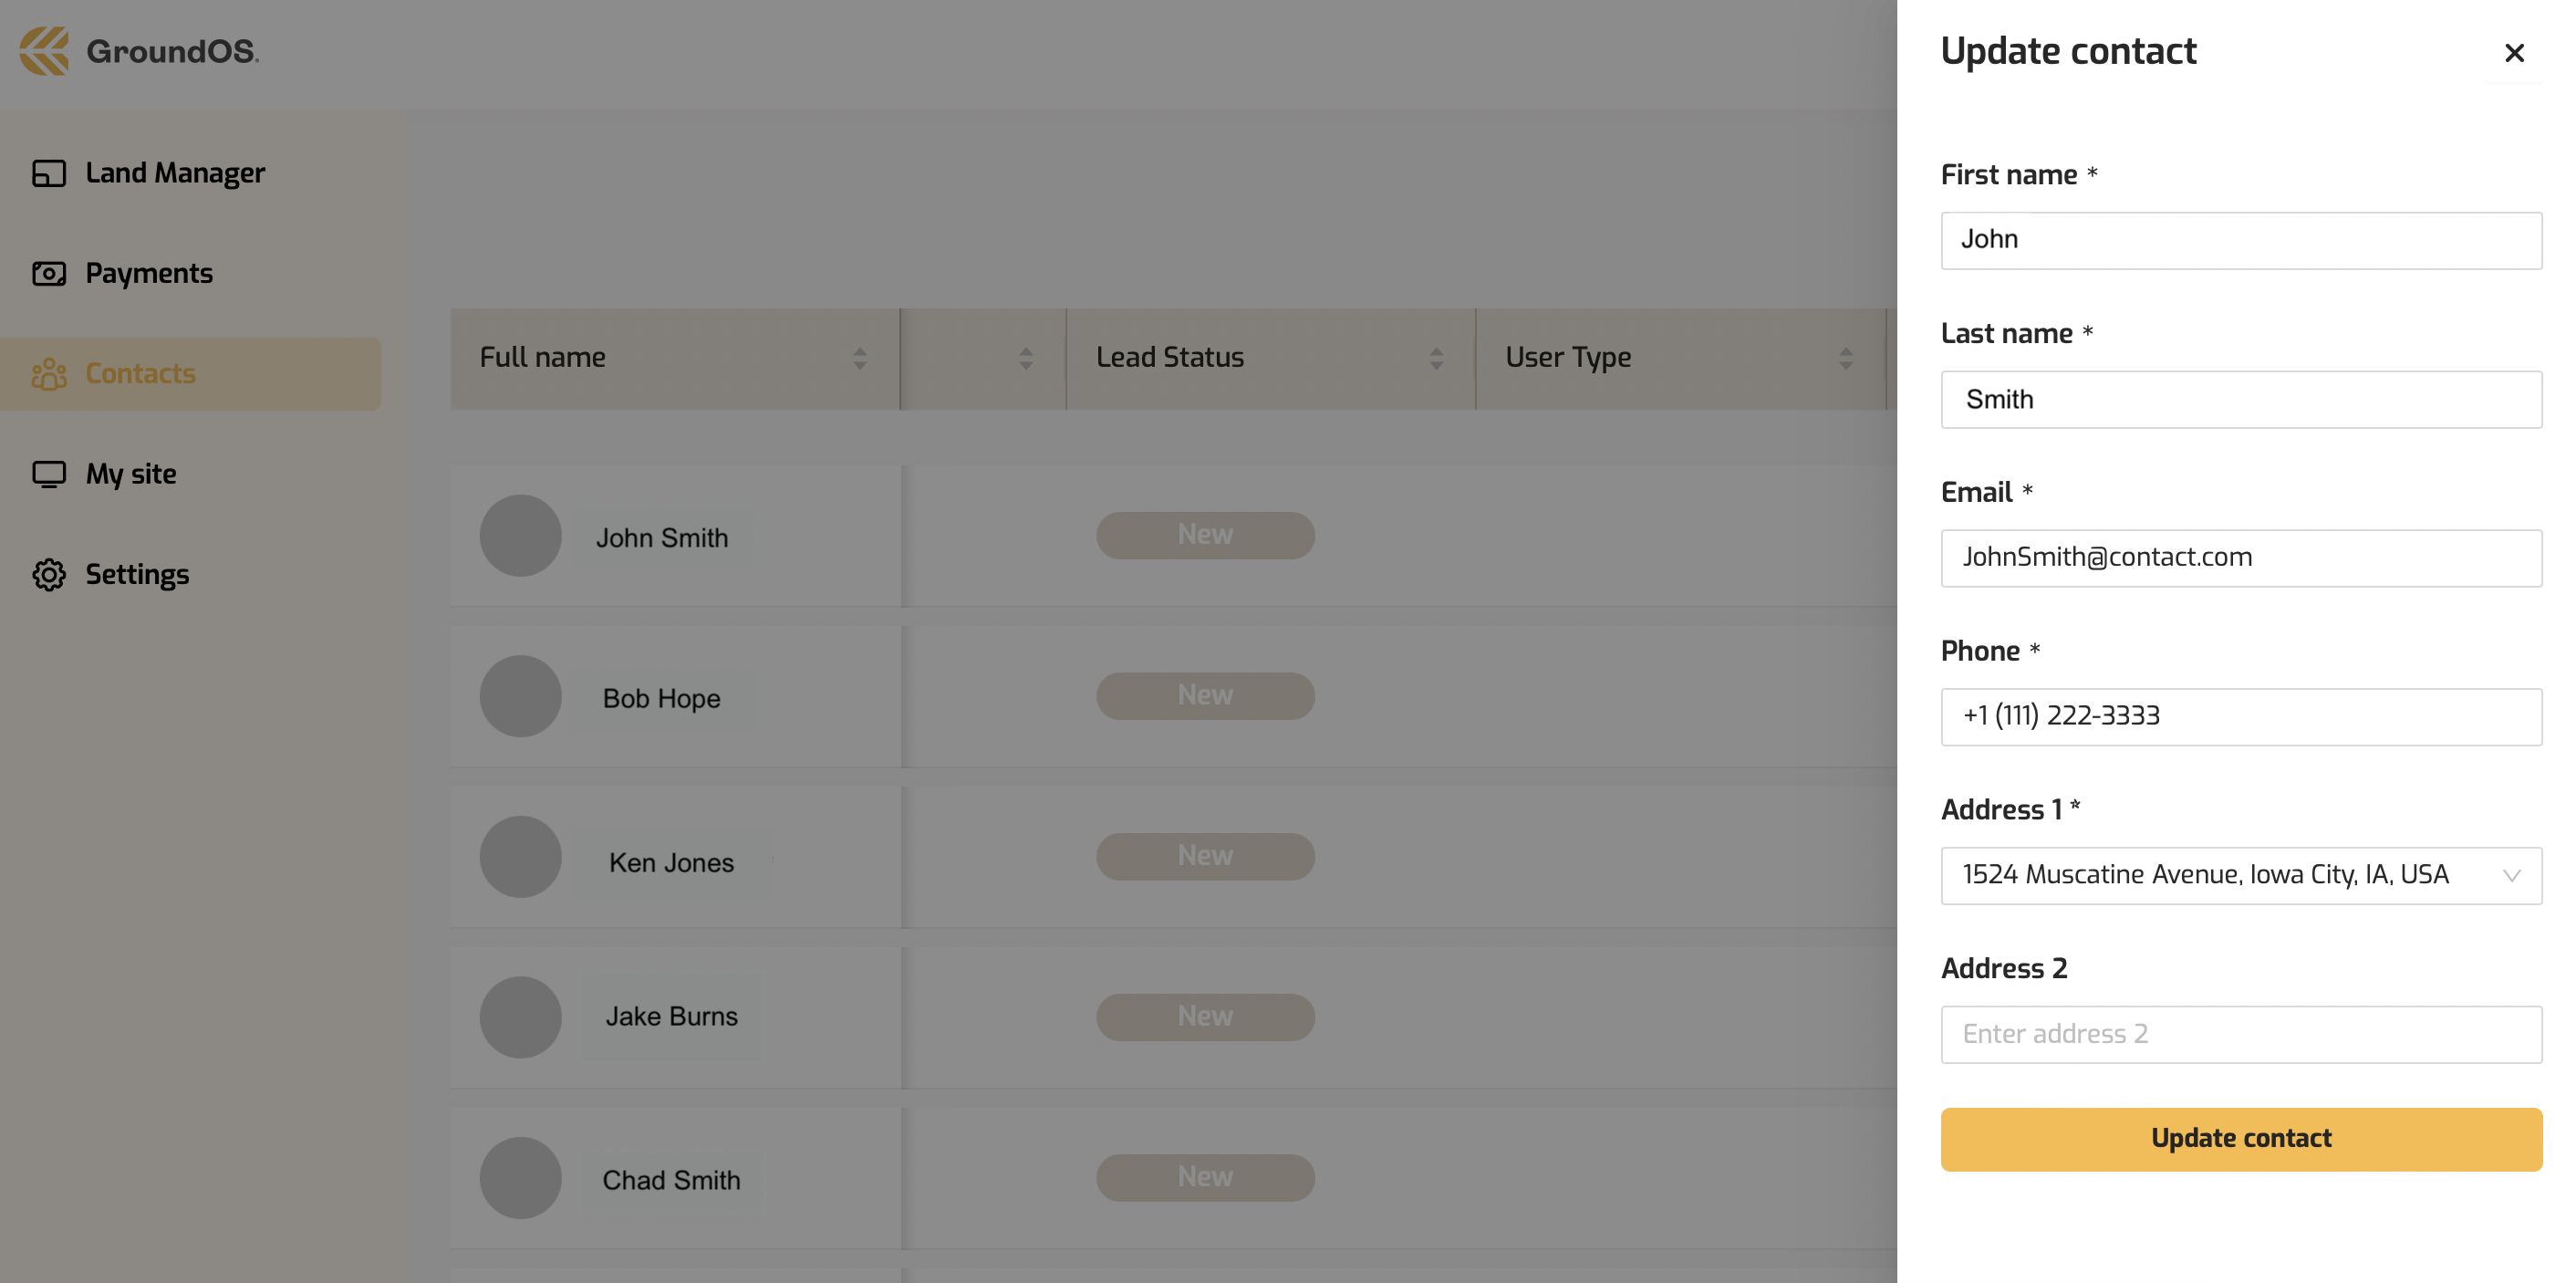The image size is (2576, 1283).
Task: Click the Payments money icon
Action: tap(49, 274)
